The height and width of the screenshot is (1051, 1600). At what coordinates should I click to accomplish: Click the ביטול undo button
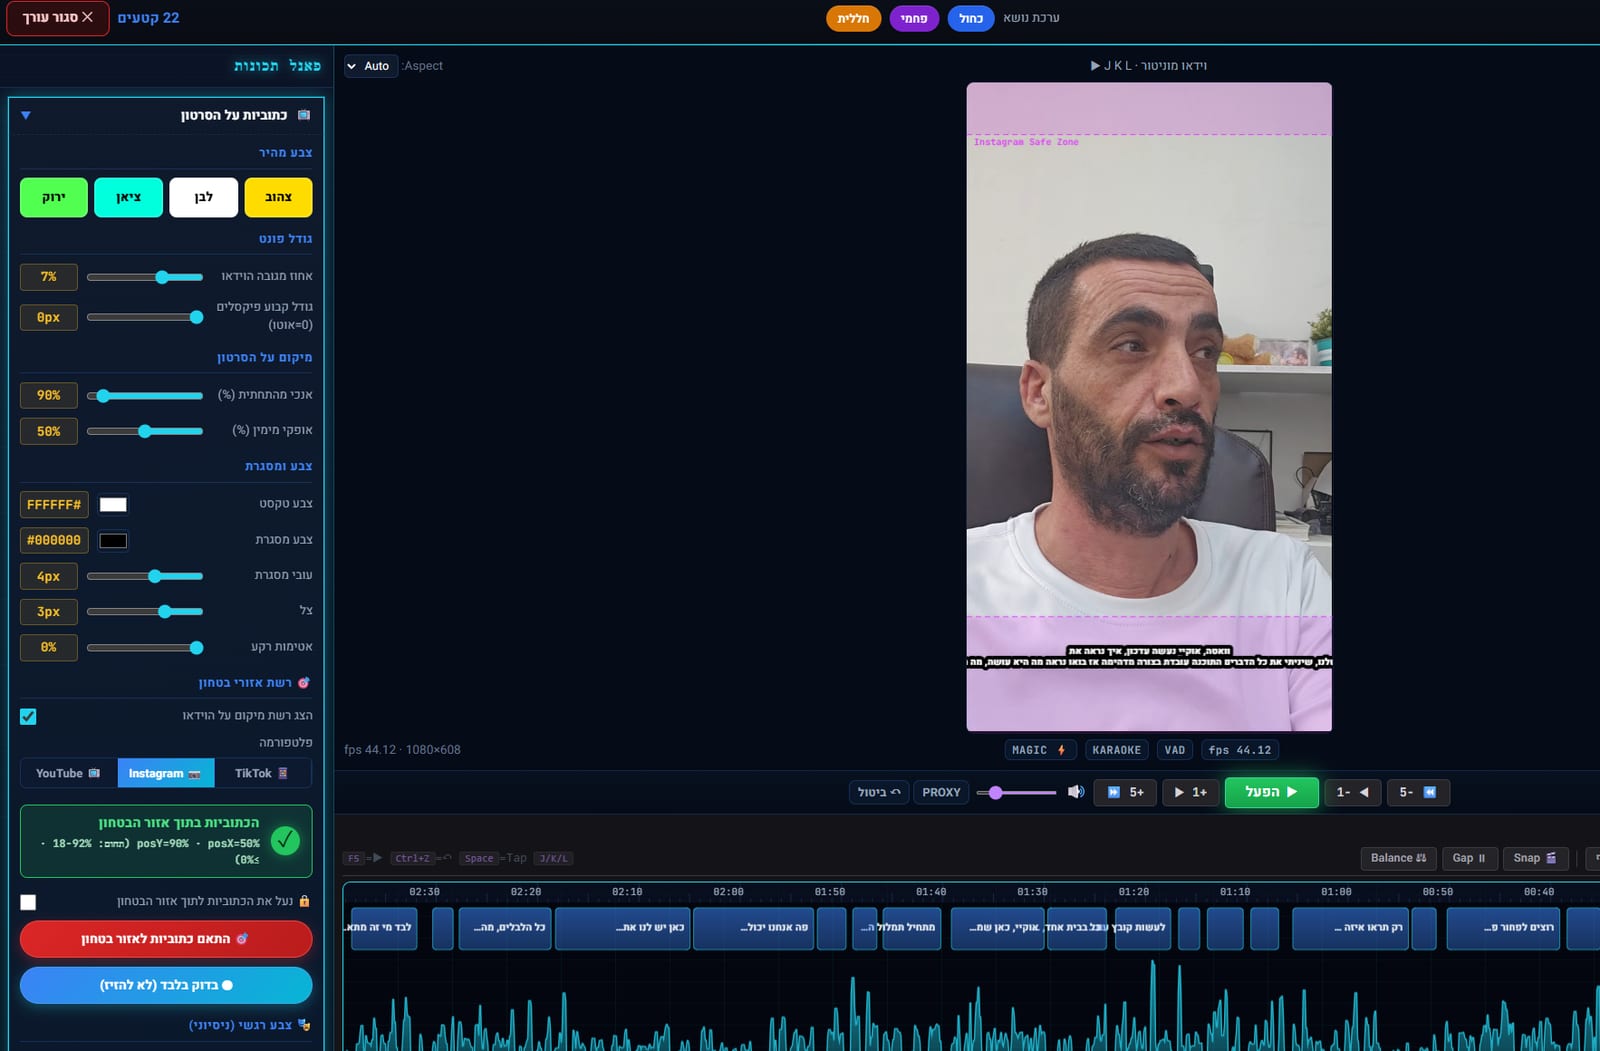click(879, 792)
